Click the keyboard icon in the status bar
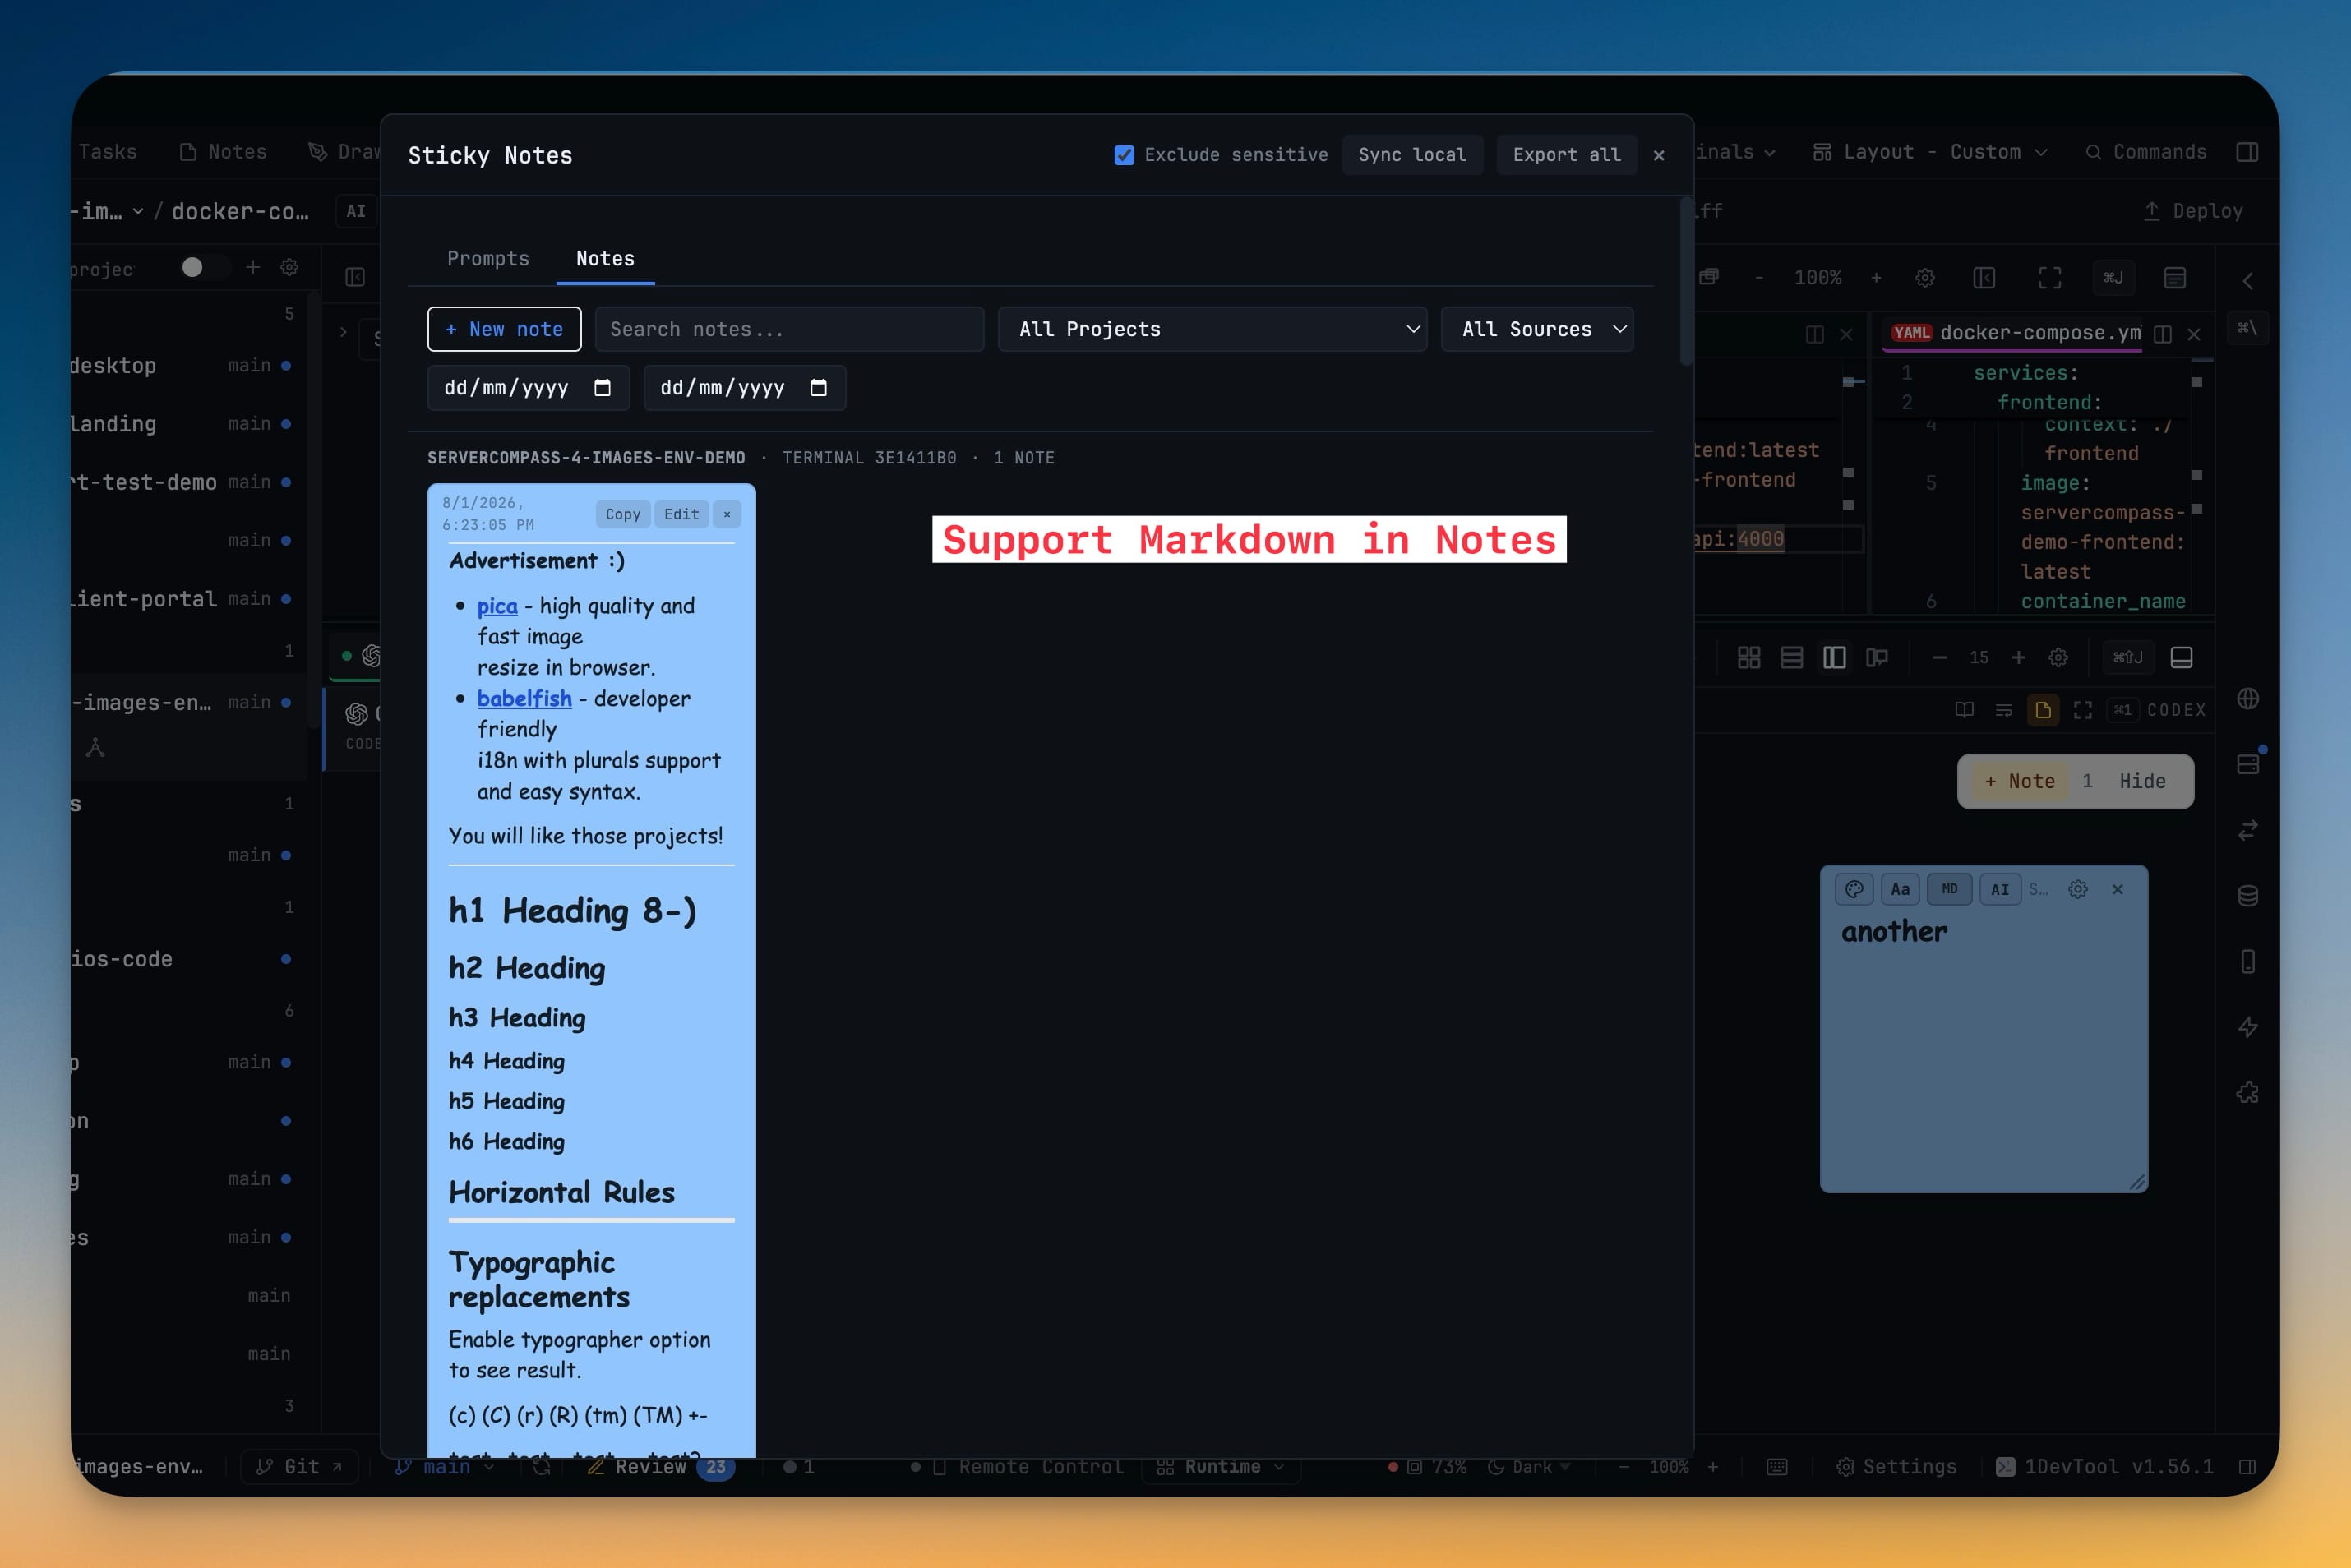Viewport: 2351px width, 1568px height. coord(1777,1467)
